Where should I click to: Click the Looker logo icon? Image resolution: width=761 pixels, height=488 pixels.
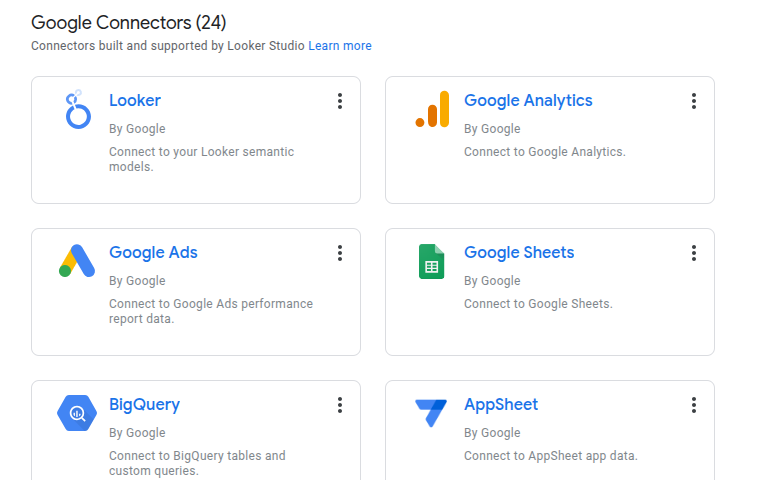tap(76, 109)
